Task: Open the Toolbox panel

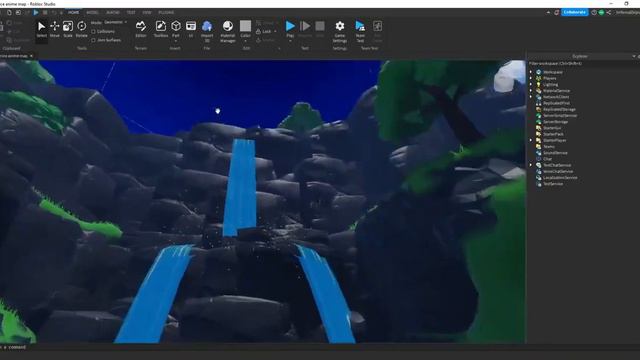Action: coord(161,29)
